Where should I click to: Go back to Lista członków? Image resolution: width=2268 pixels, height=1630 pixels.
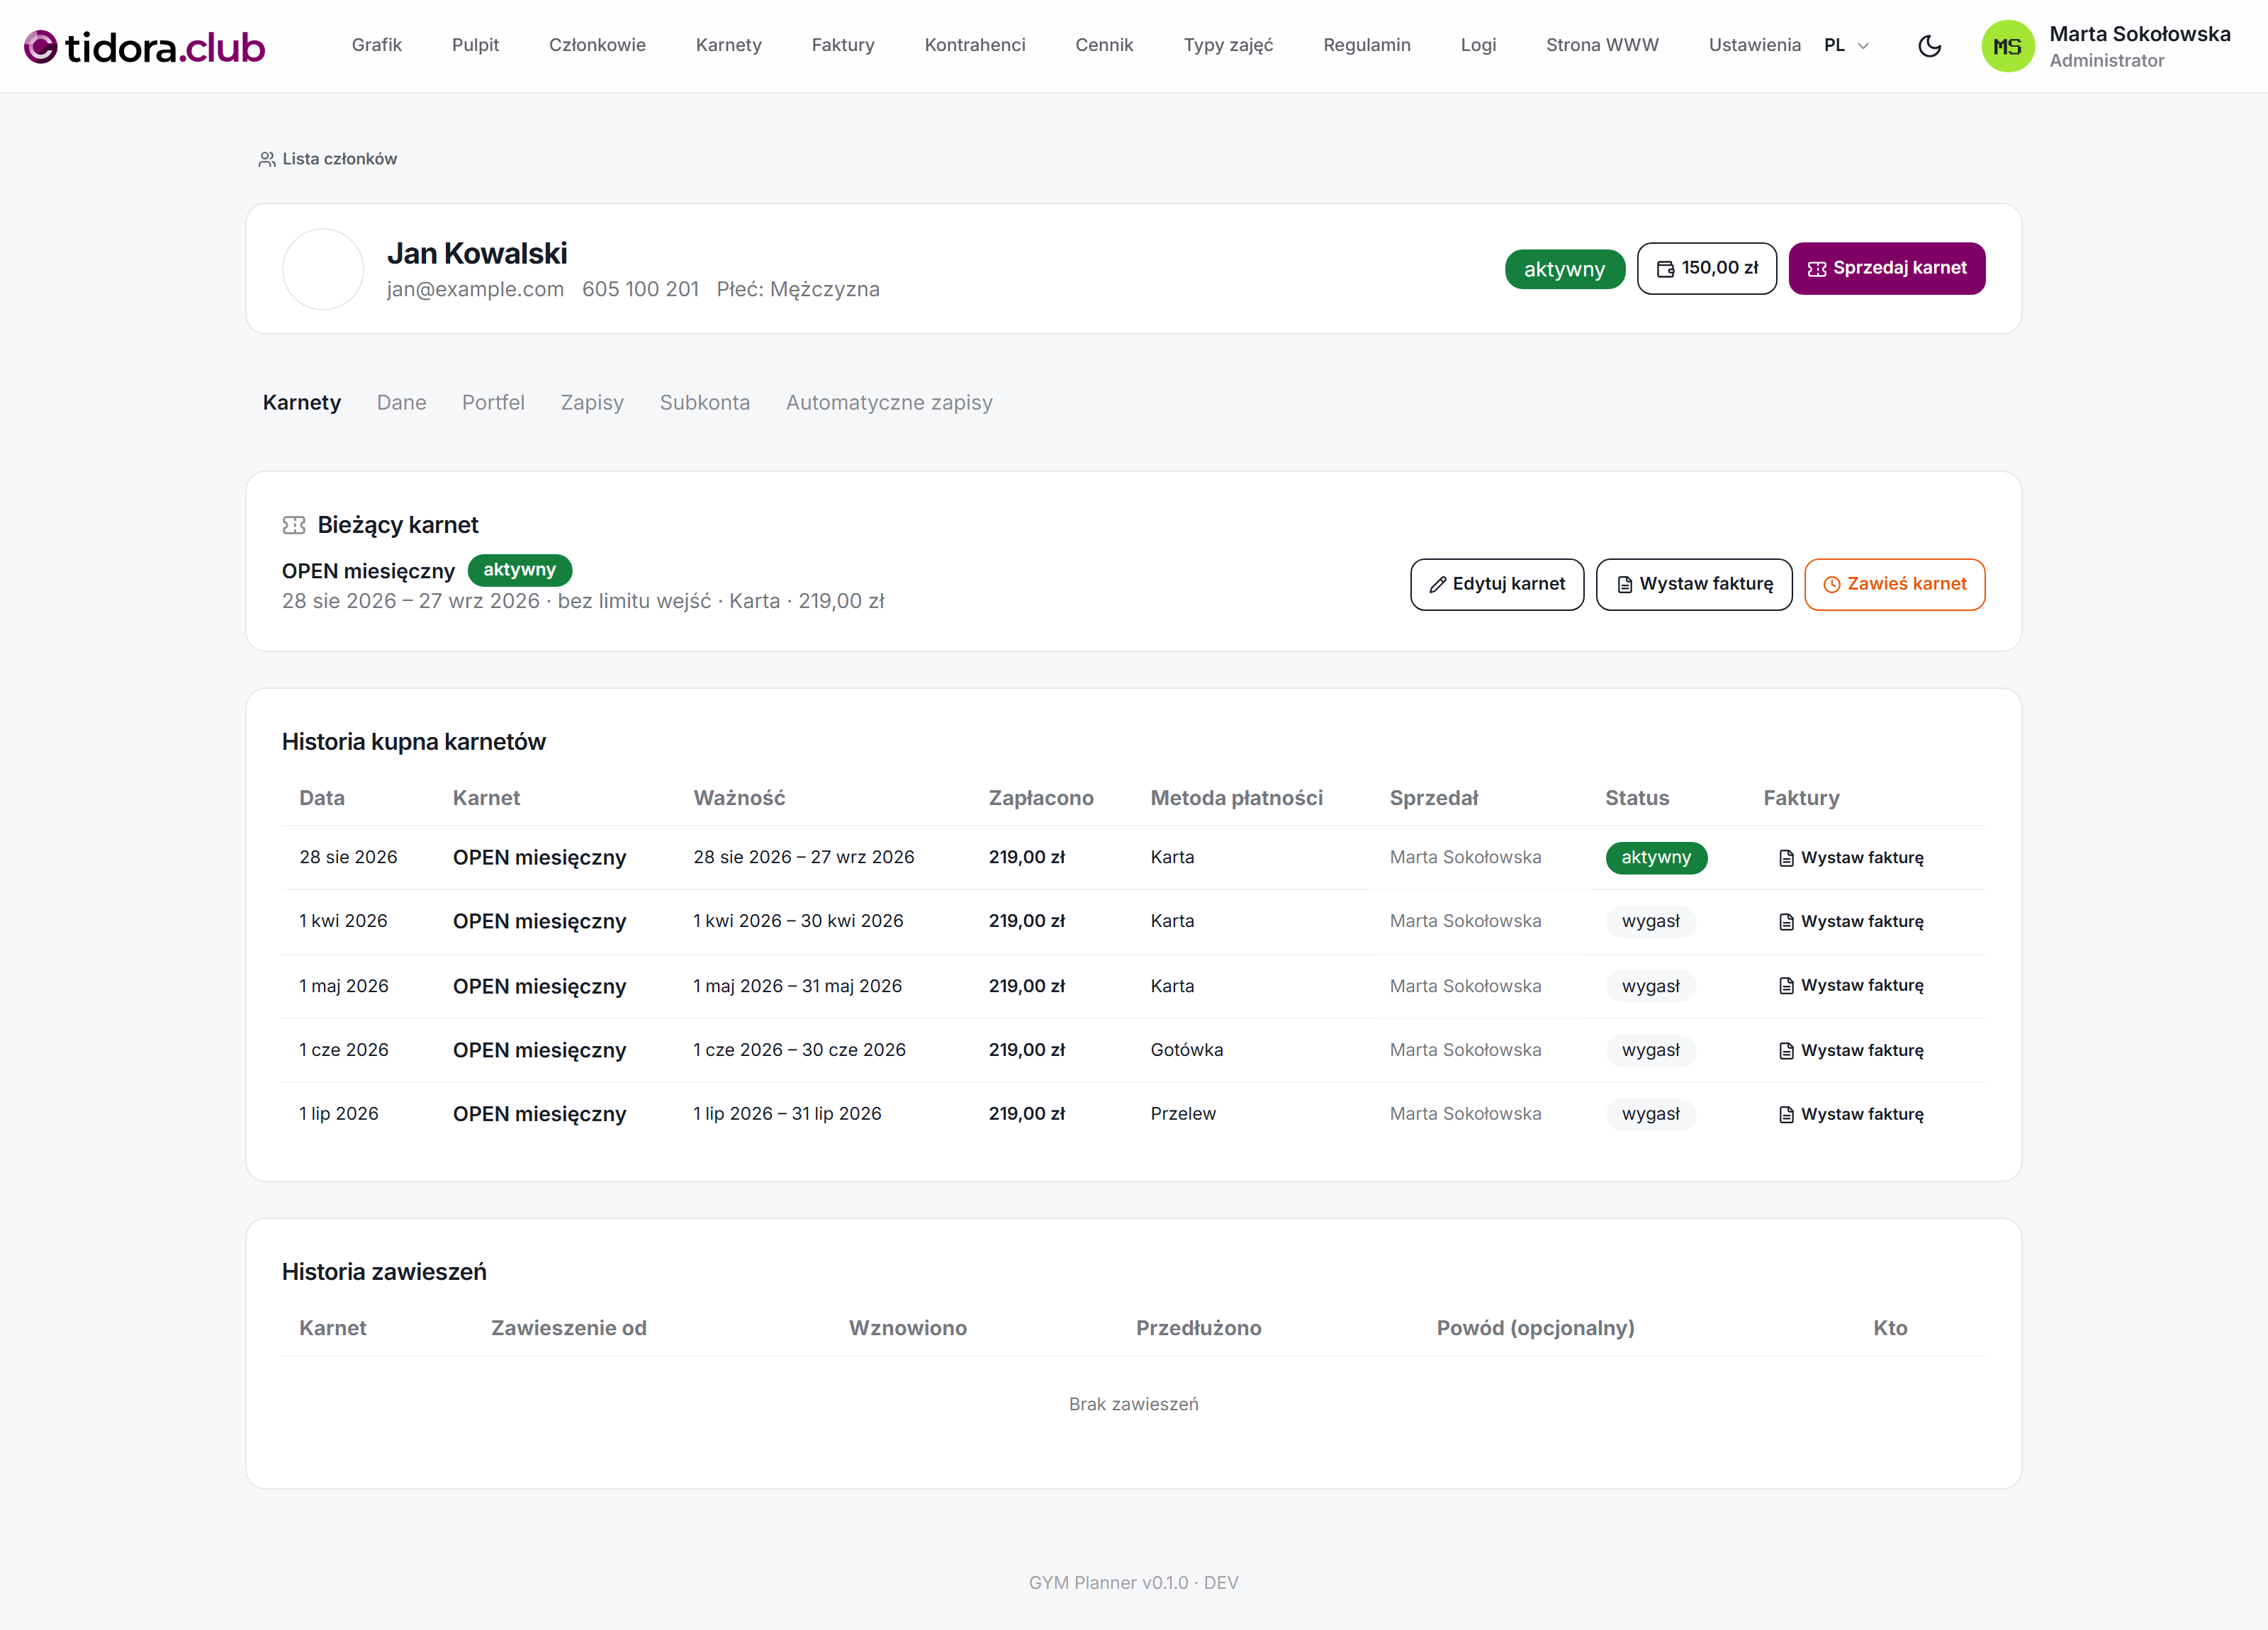pyautogui.click(x=328, y=159)
